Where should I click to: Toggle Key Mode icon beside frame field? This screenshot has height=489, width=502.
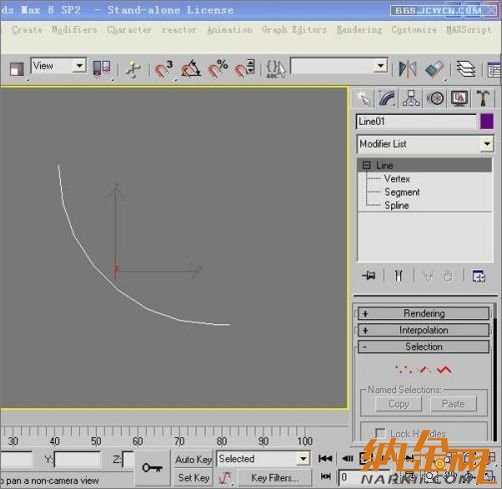(326, 477)
